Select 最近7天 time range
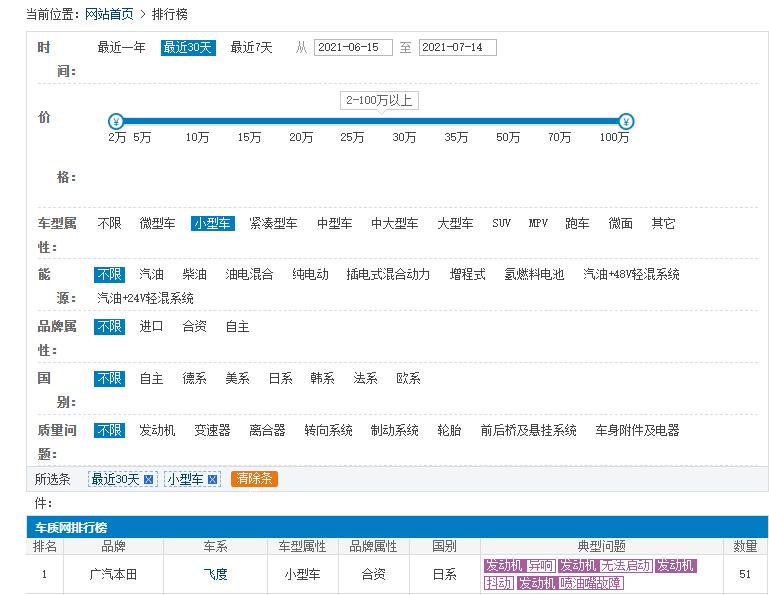The image size is (769, 595). (x=251, y=48)
